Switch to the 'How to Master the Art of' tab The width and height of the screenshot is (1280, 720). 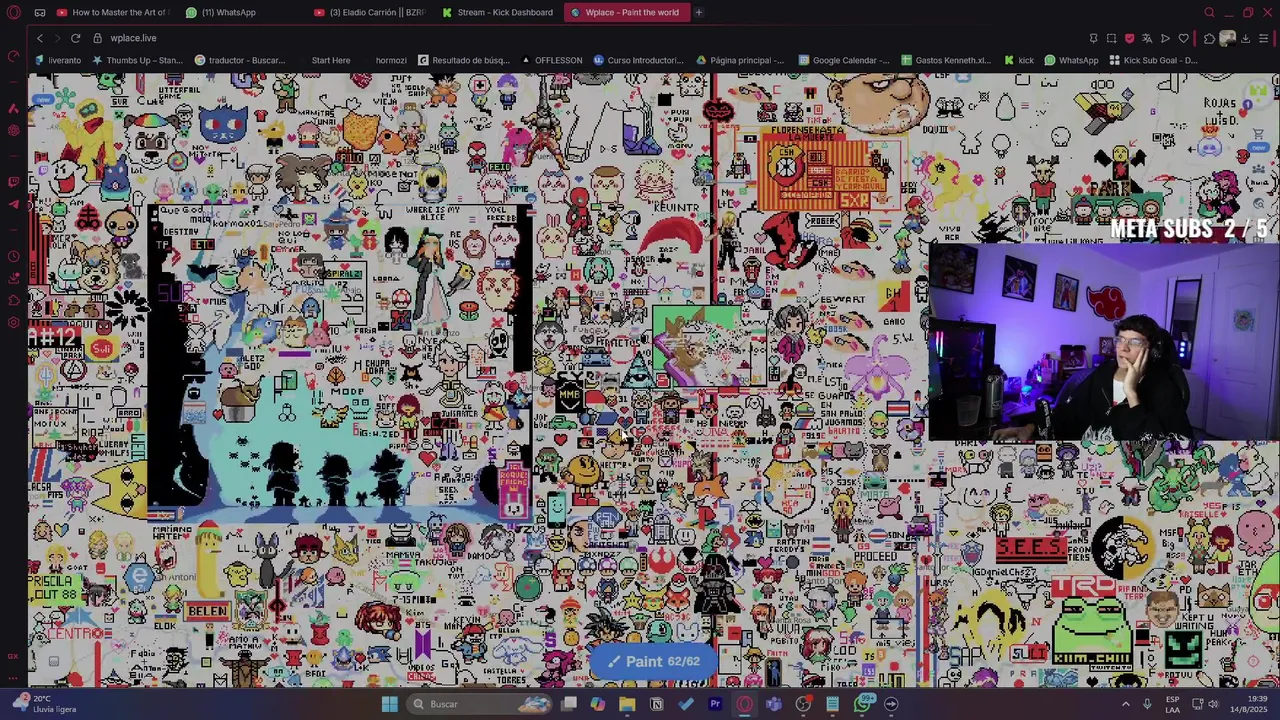112,12
